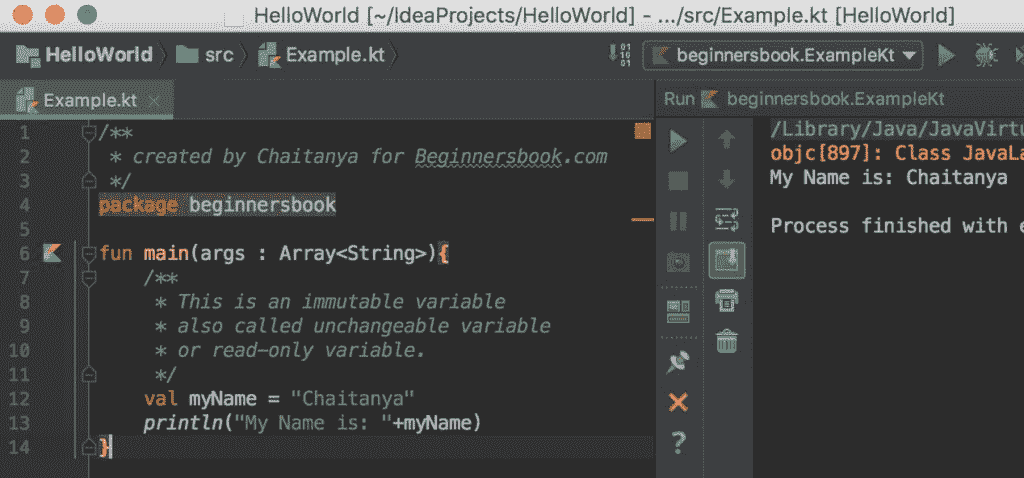The height and width of the screenshot is (478, 1024).
Task: Click the binary 01 10 make project icon
Action: pyautogui.click(x=620, y=55)
